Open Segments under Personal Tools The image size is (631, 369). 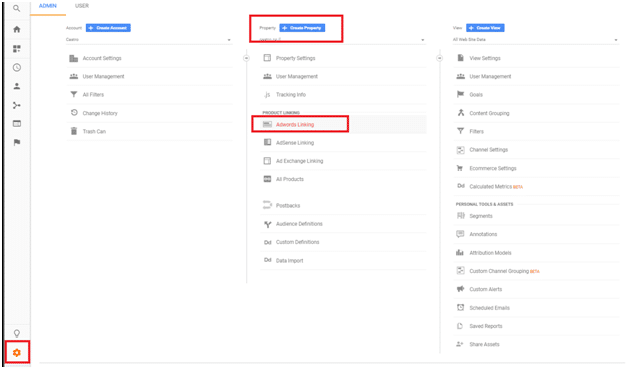coord(536,216)
